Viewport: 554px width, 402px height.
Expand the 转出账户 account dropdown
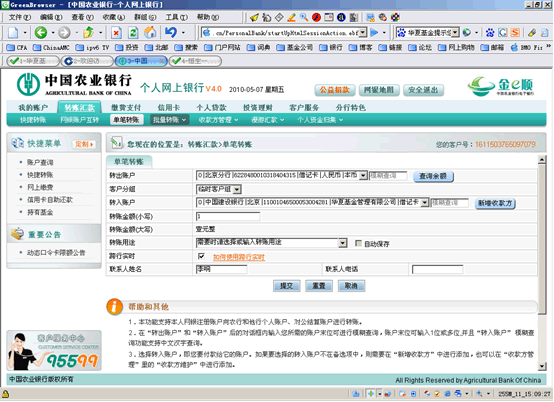(x=363, y=176)
